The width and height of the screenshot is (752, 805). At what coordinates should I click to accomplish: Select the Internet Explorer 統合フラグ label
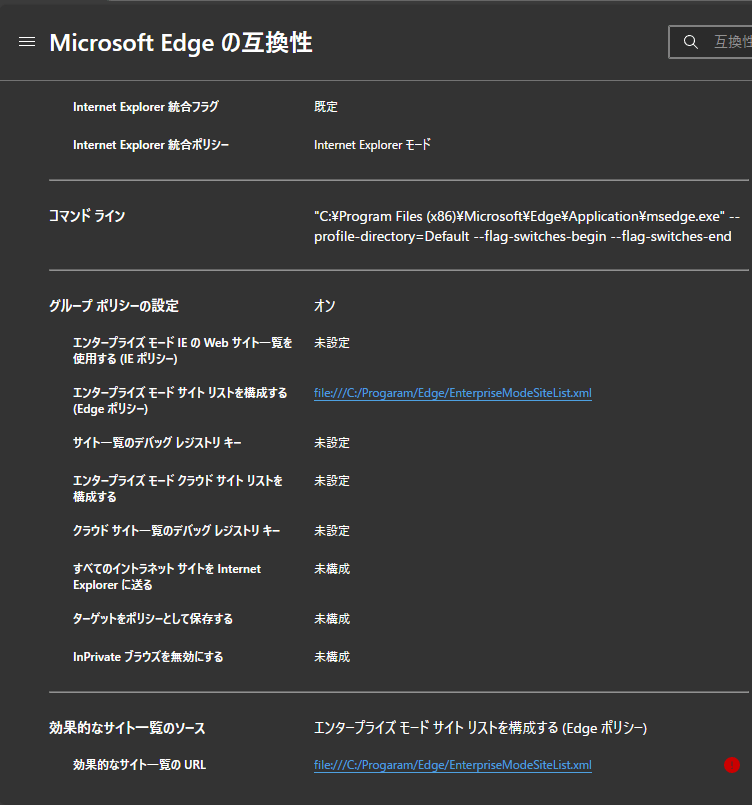coord(146,107)
